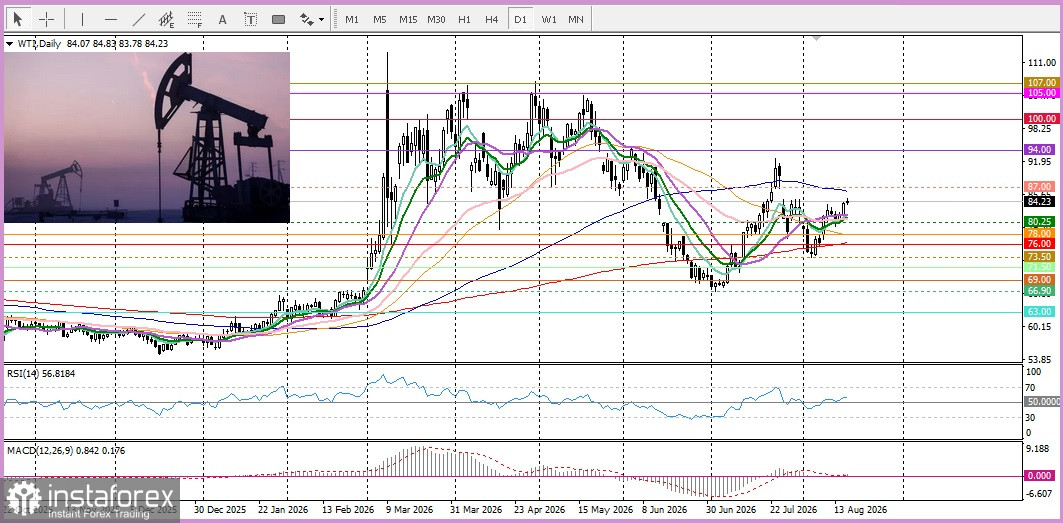Click the 23 Apr 2026 date label
This screenshot has width=1063, height=523.
(x=539, y=509)
